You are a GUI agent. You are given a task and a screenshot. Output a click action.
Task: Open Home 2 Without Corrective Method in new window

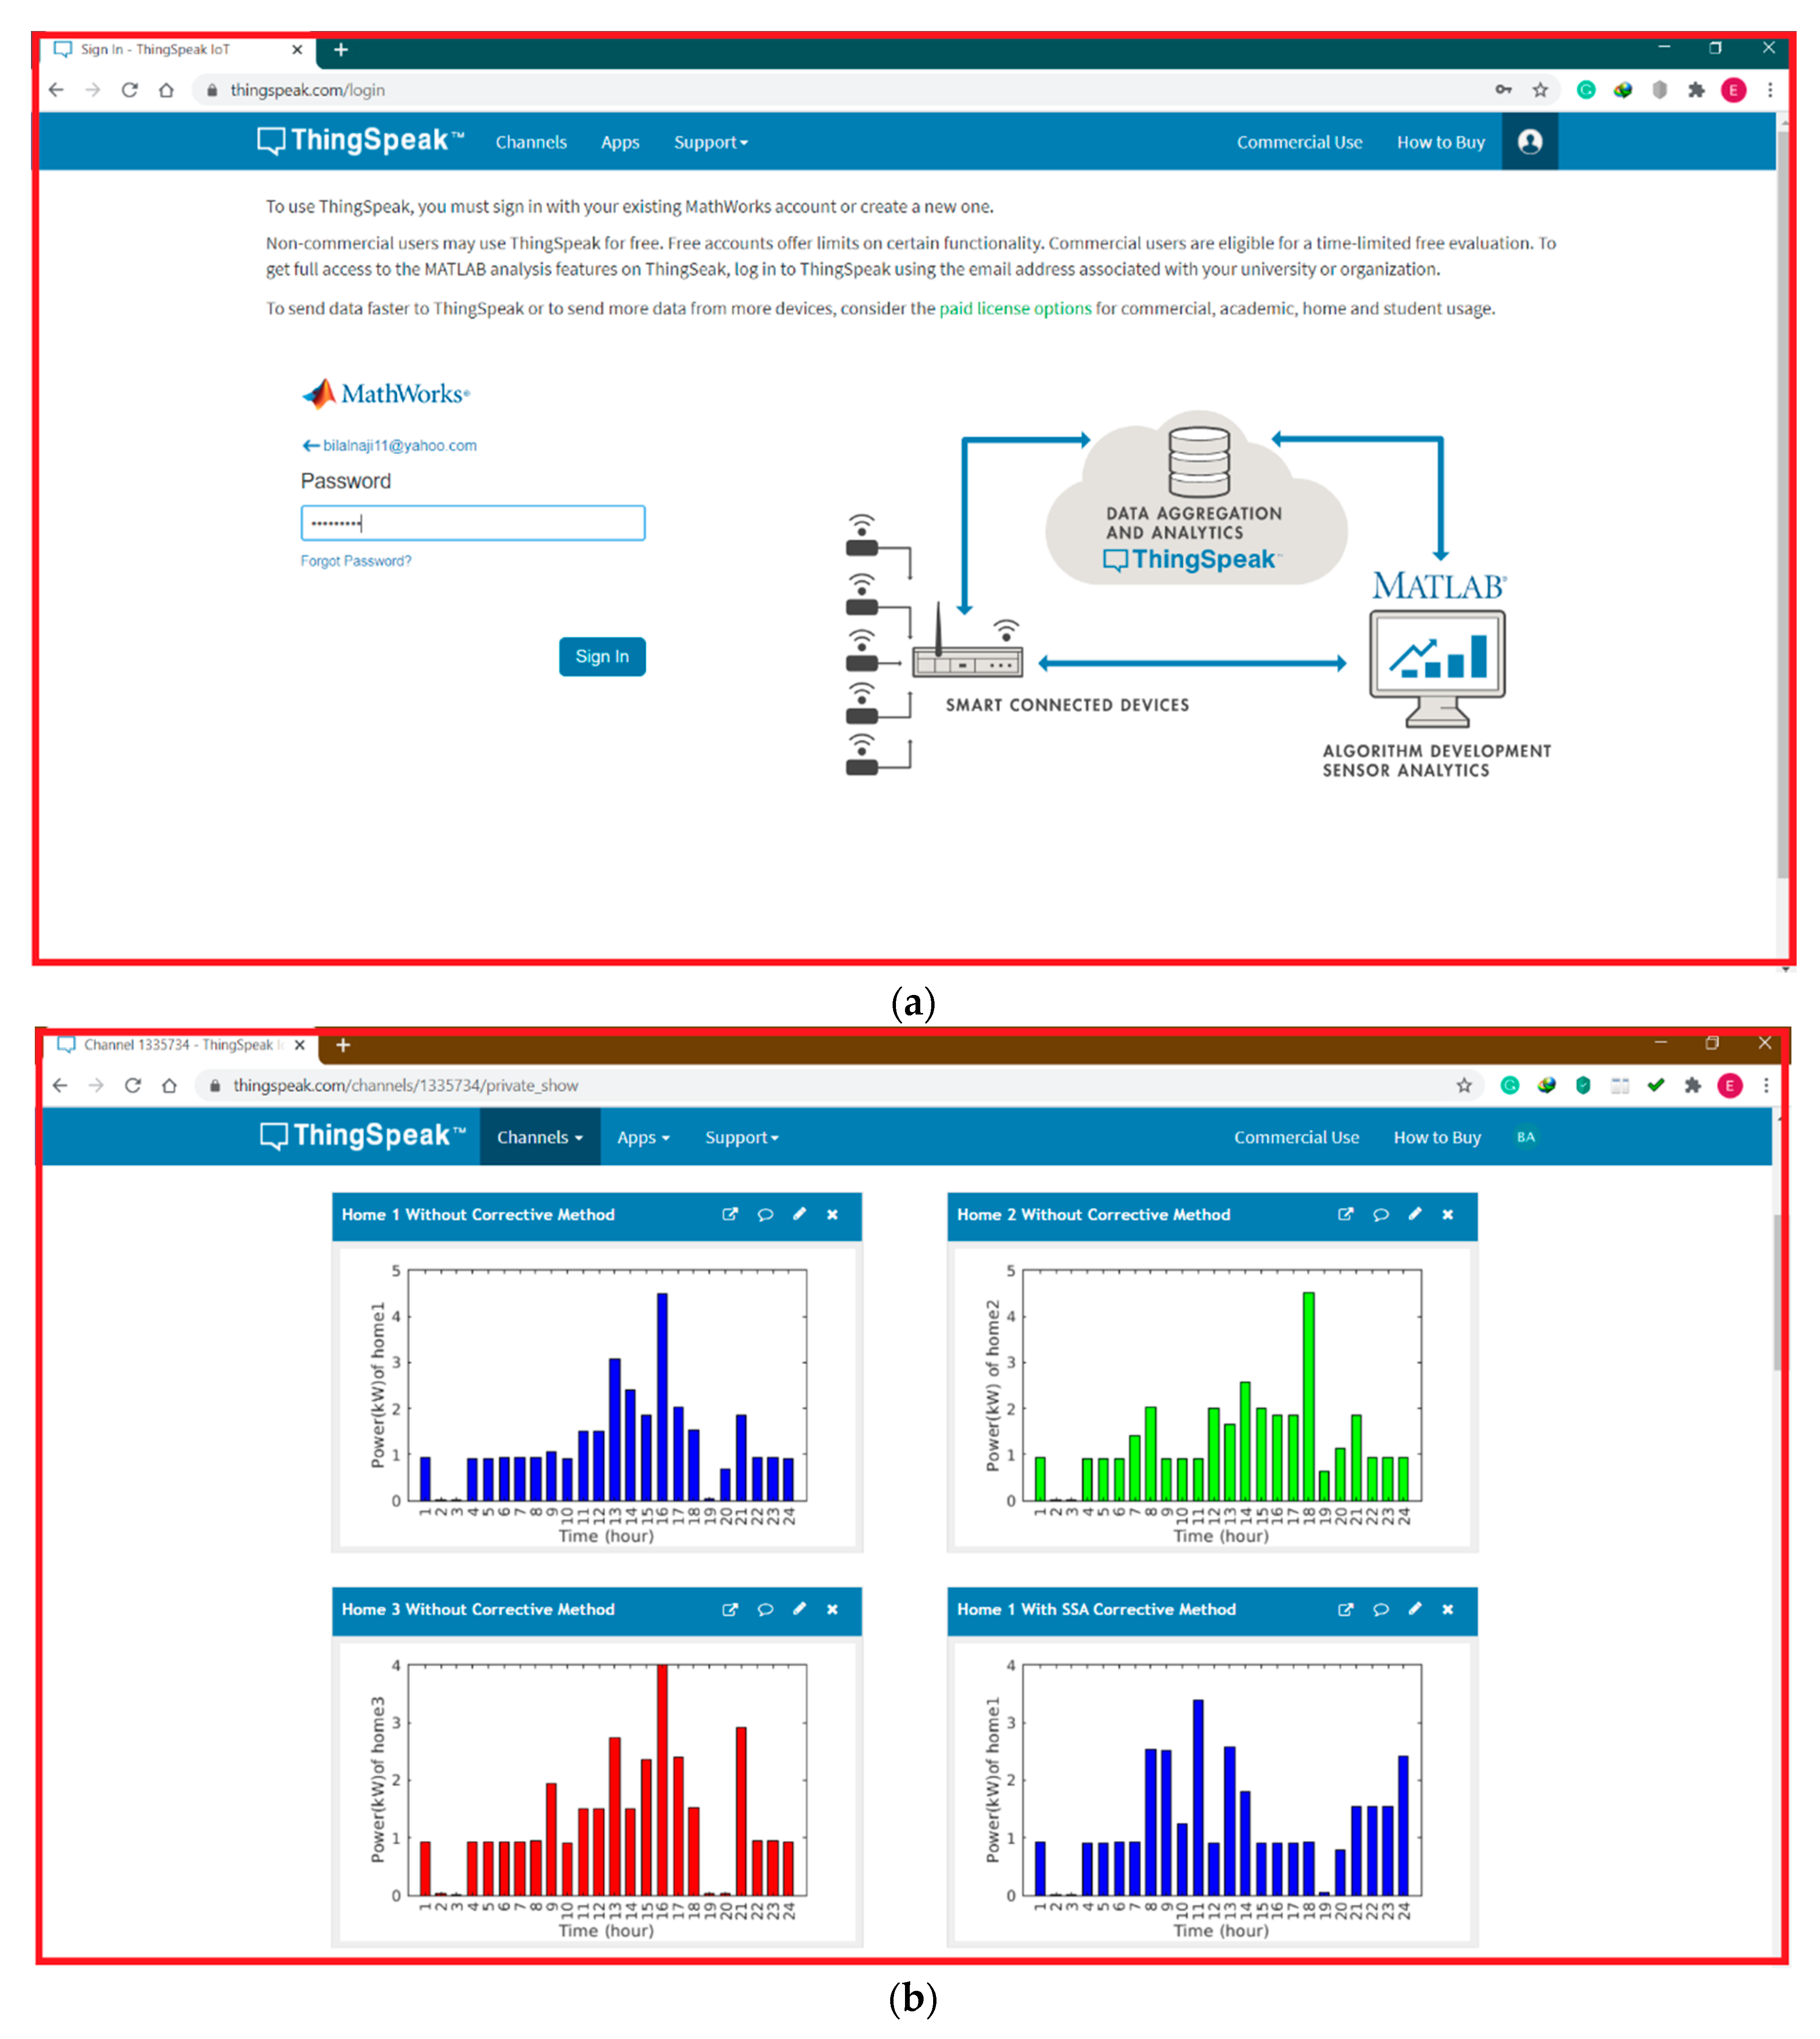click(1345, 1214)
